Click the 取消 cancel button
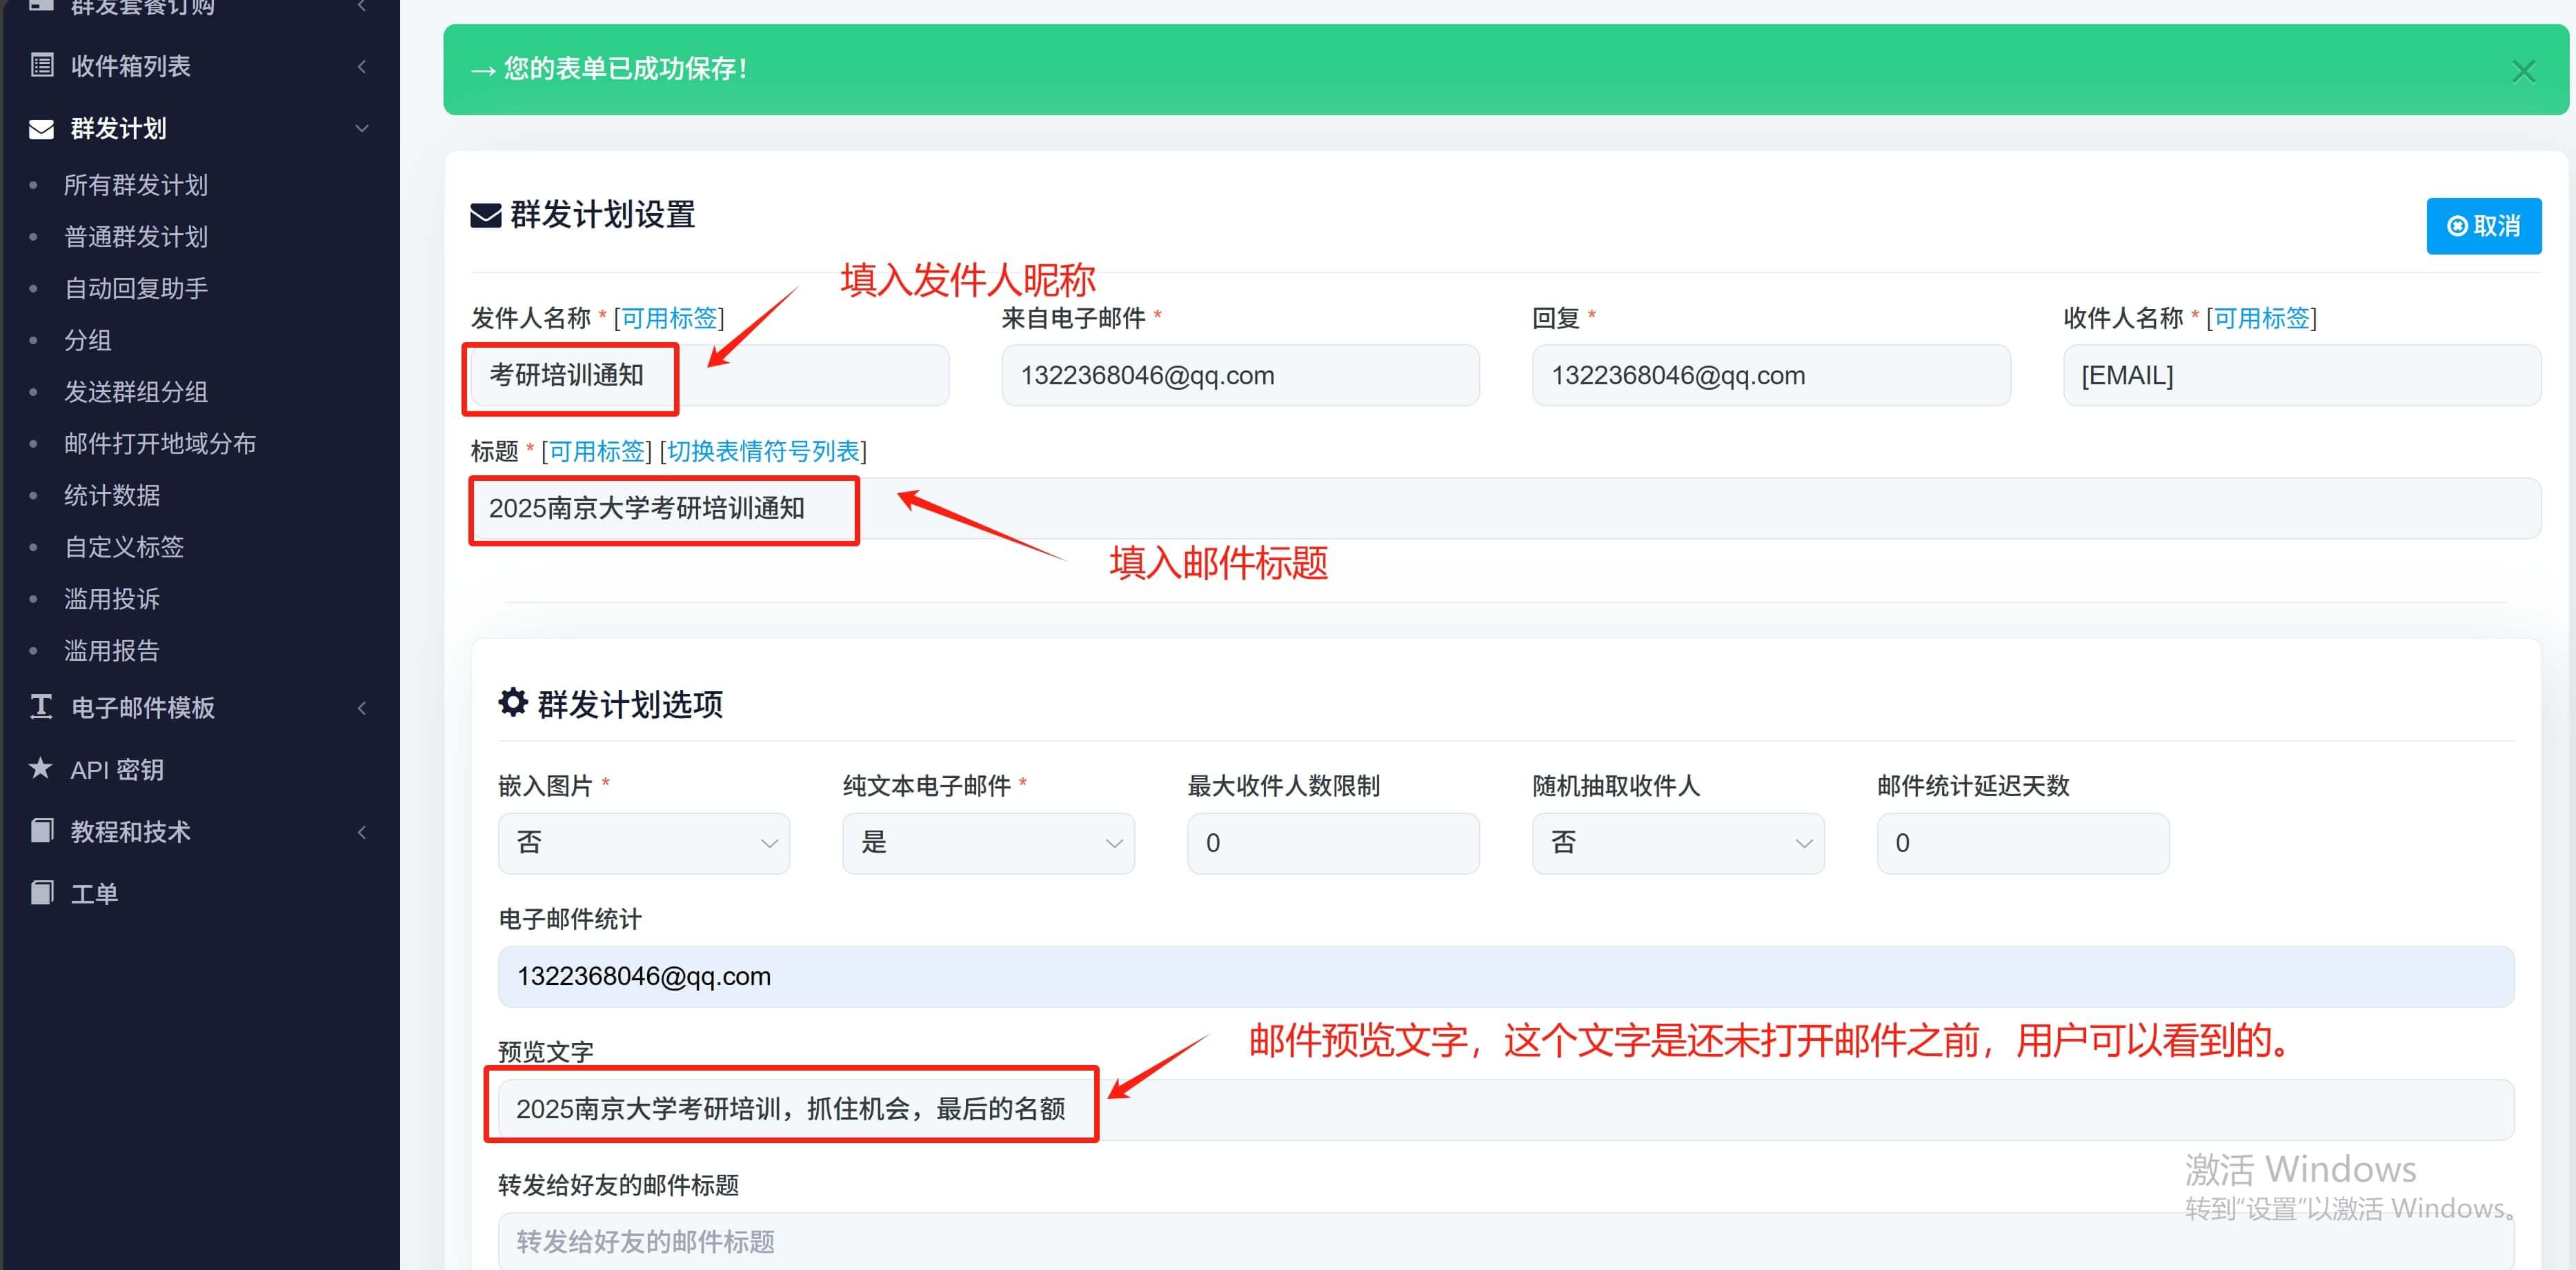The width and height of the screenshot is (2576, 1270). (x=2483, y=226)
